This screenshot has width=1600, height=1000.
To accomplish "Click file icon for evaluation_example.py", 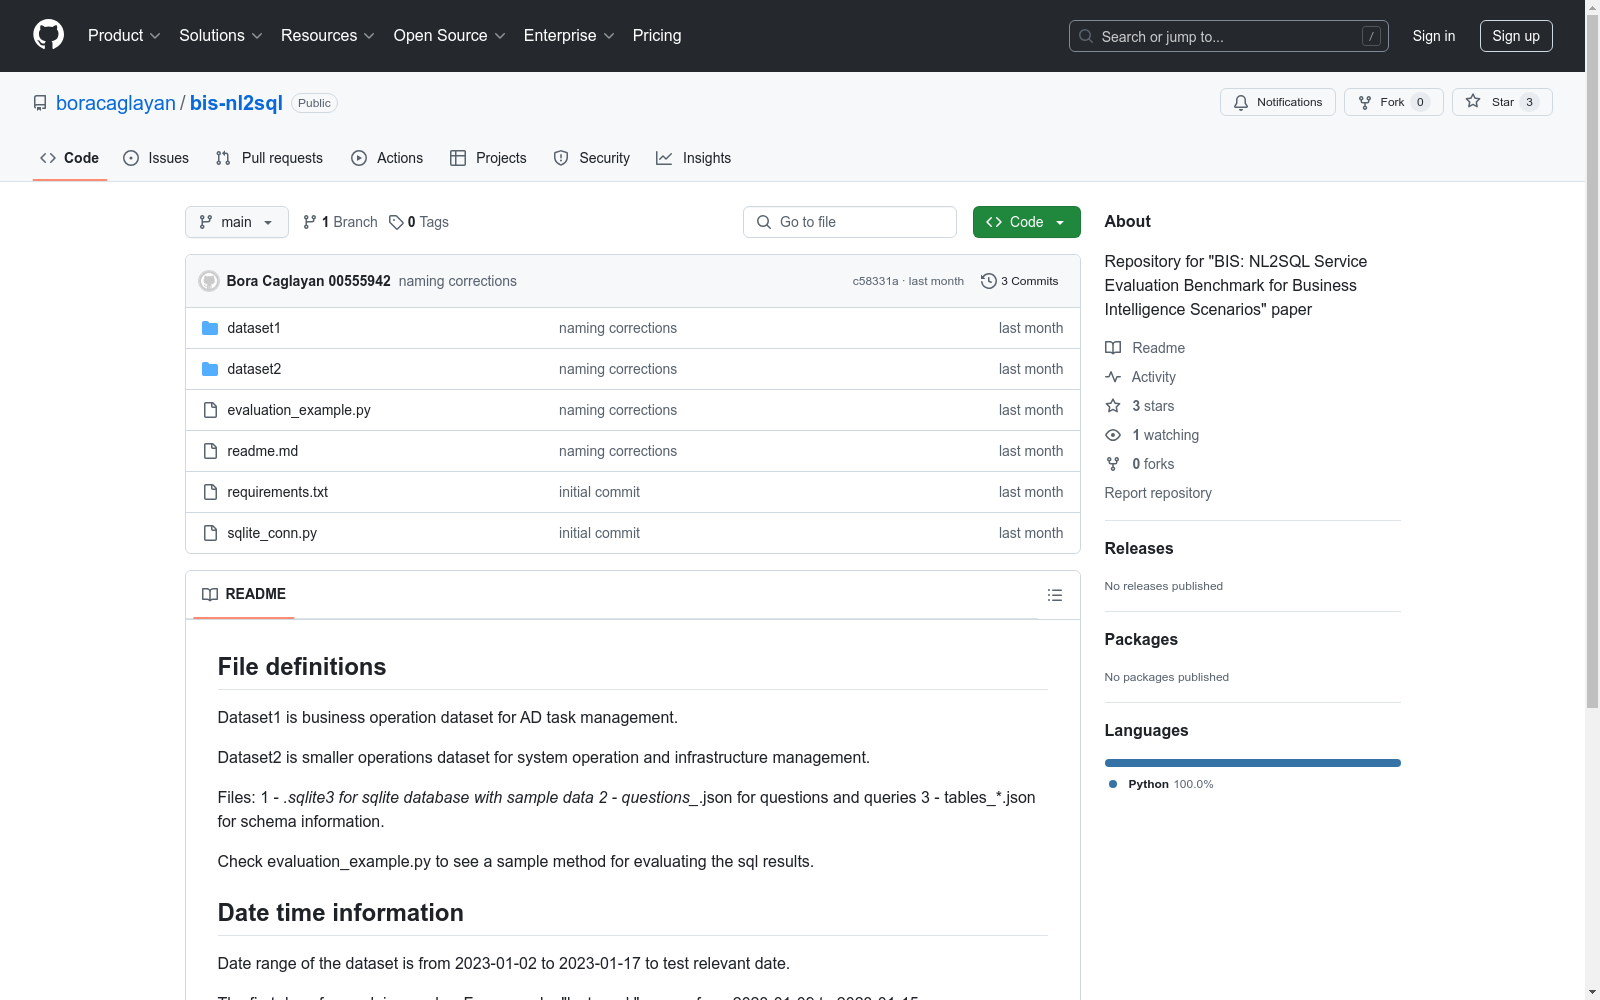I will pyautogui.click(x=210, y=410).
